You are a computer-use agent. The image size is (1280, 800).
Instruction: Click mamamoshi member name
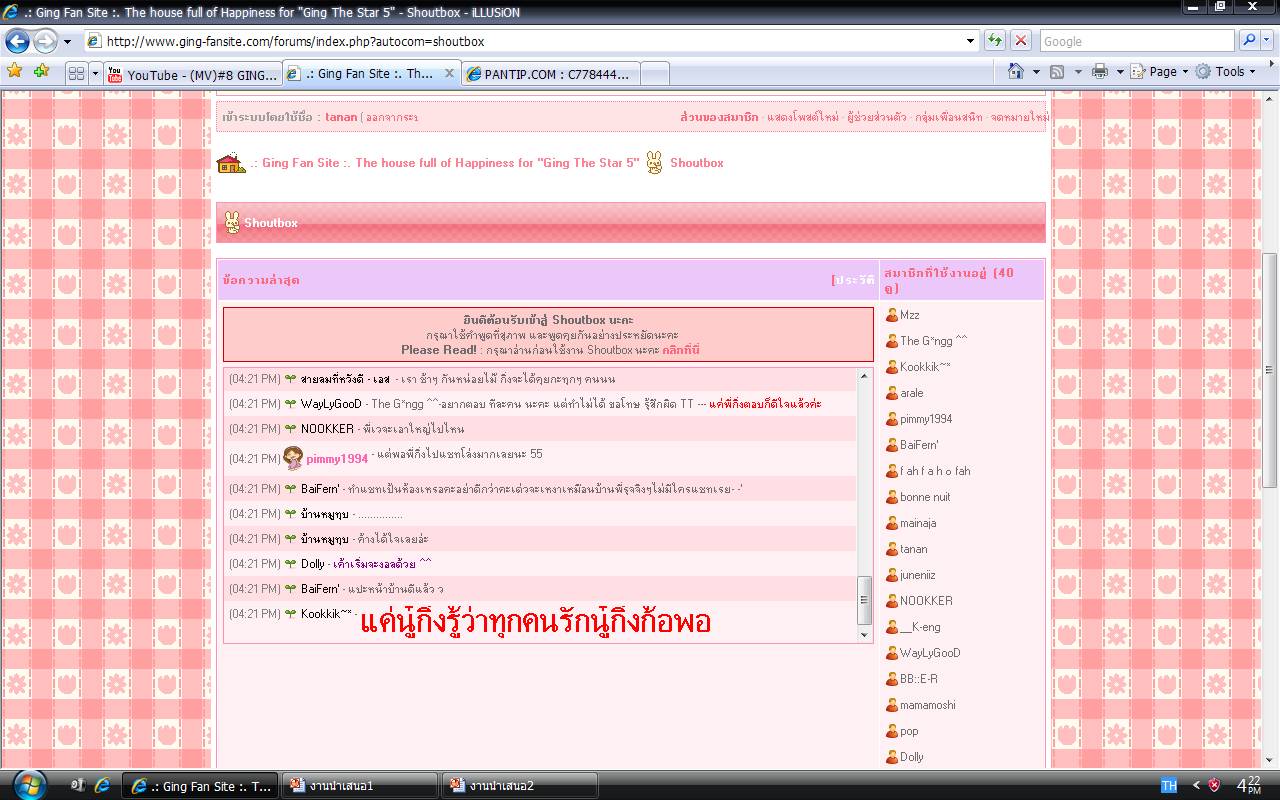928,705
